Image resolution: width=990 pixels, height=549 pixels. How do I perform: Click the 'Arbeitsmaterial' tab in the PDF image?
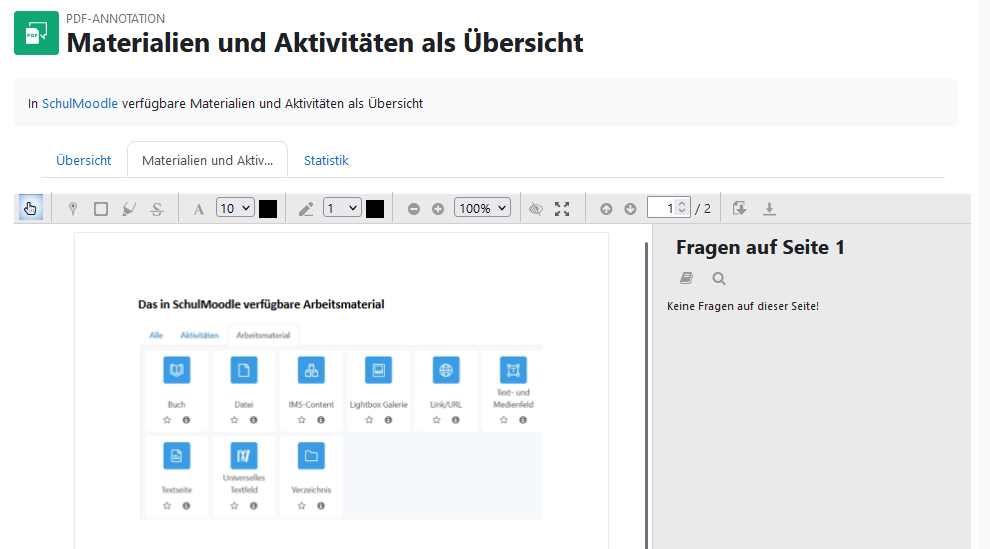point(263,335)
